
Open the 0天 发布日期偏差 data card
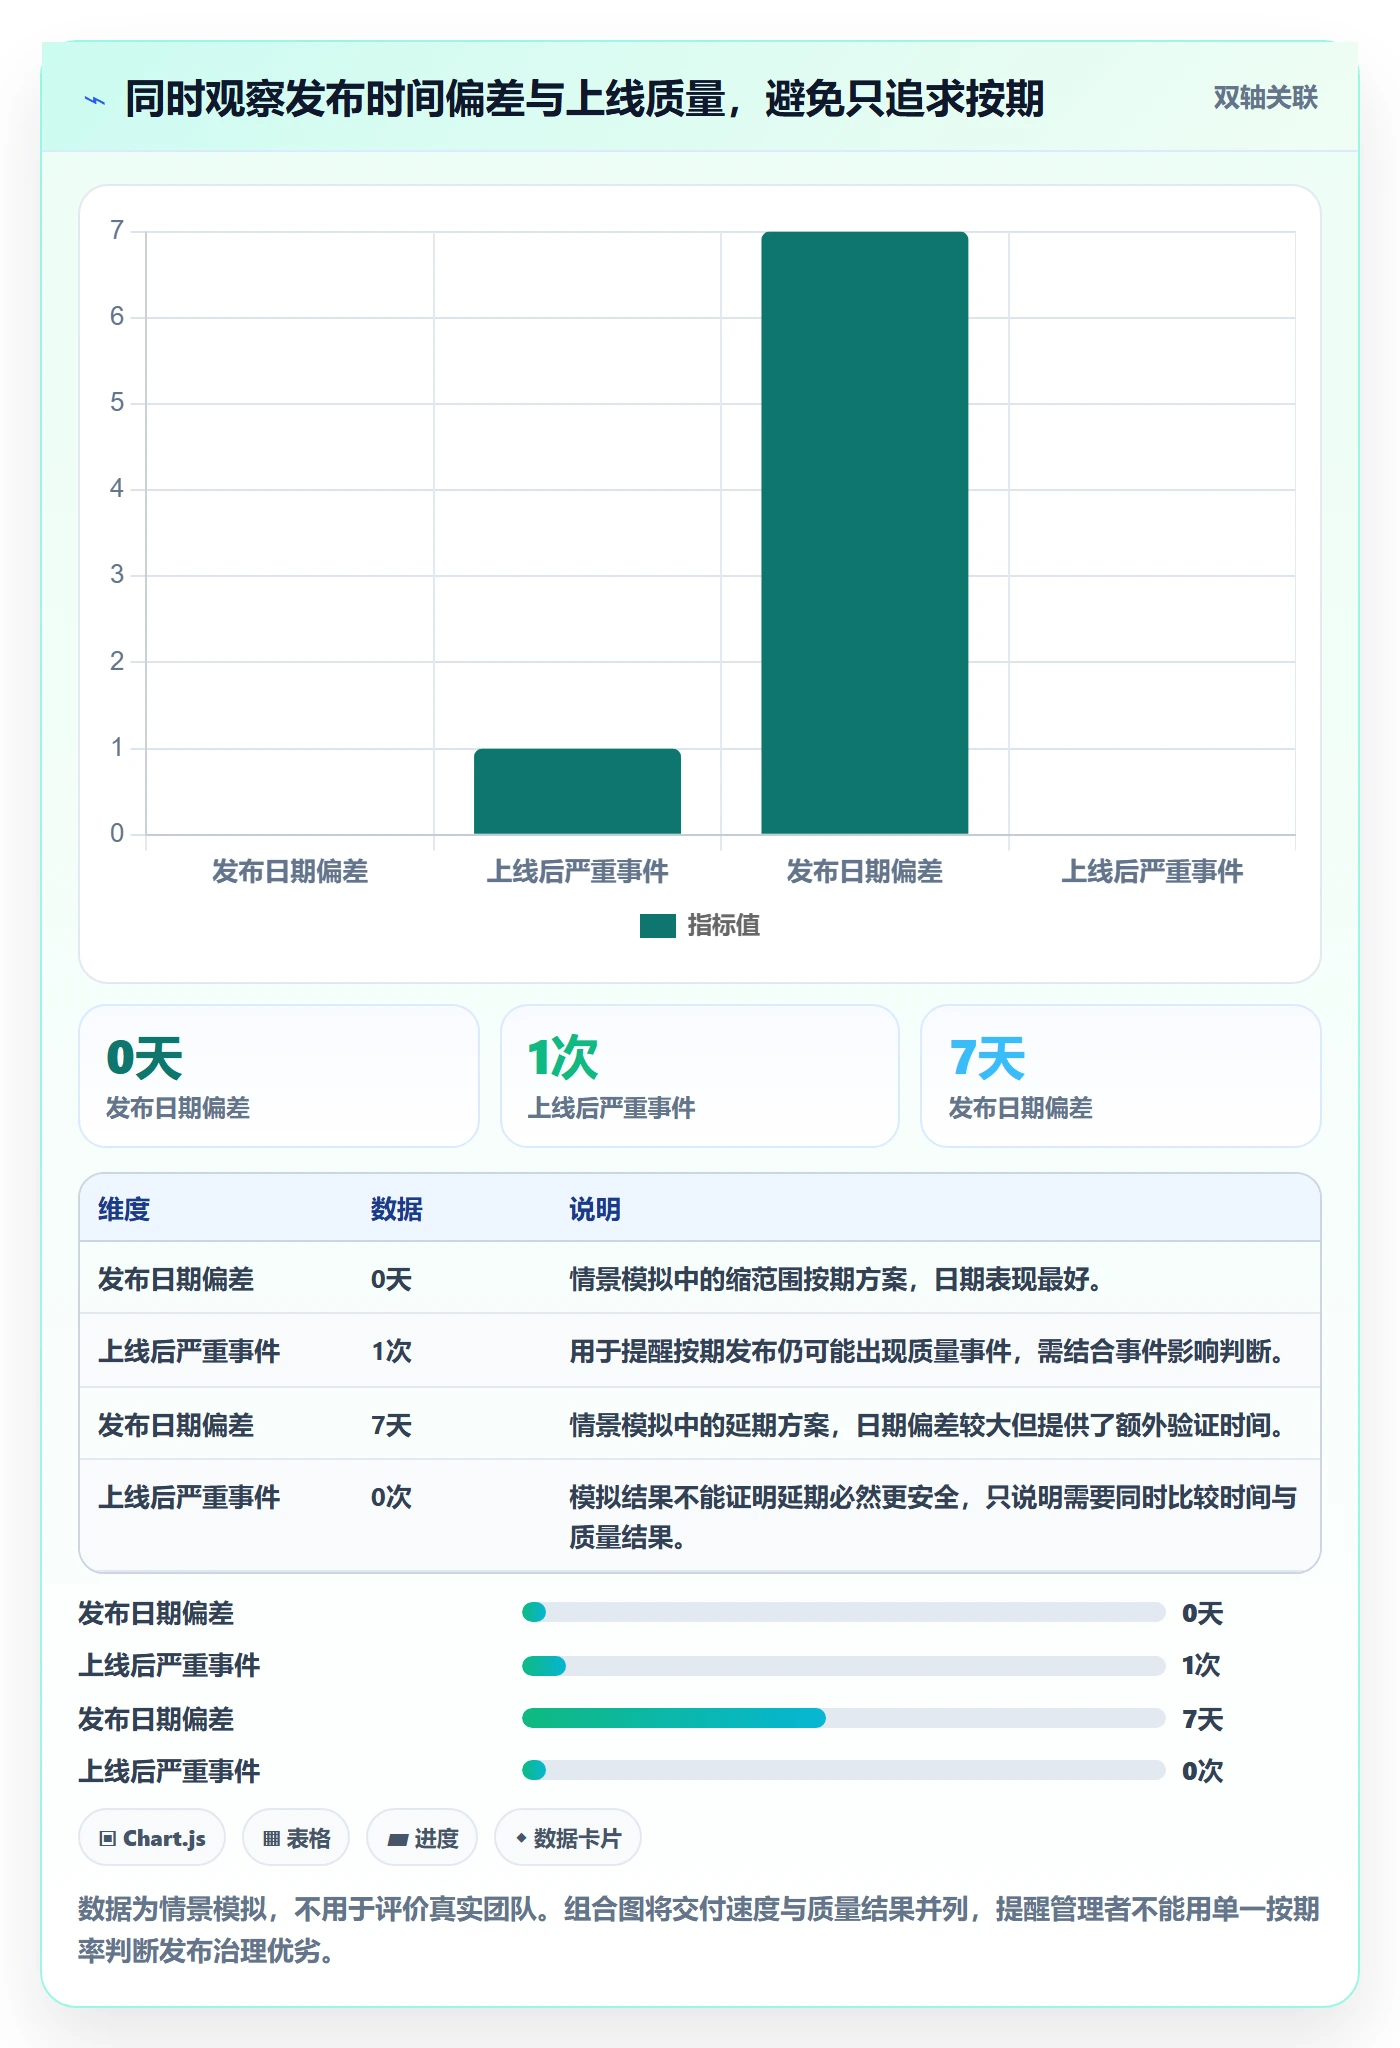[x=279, y=1076]
